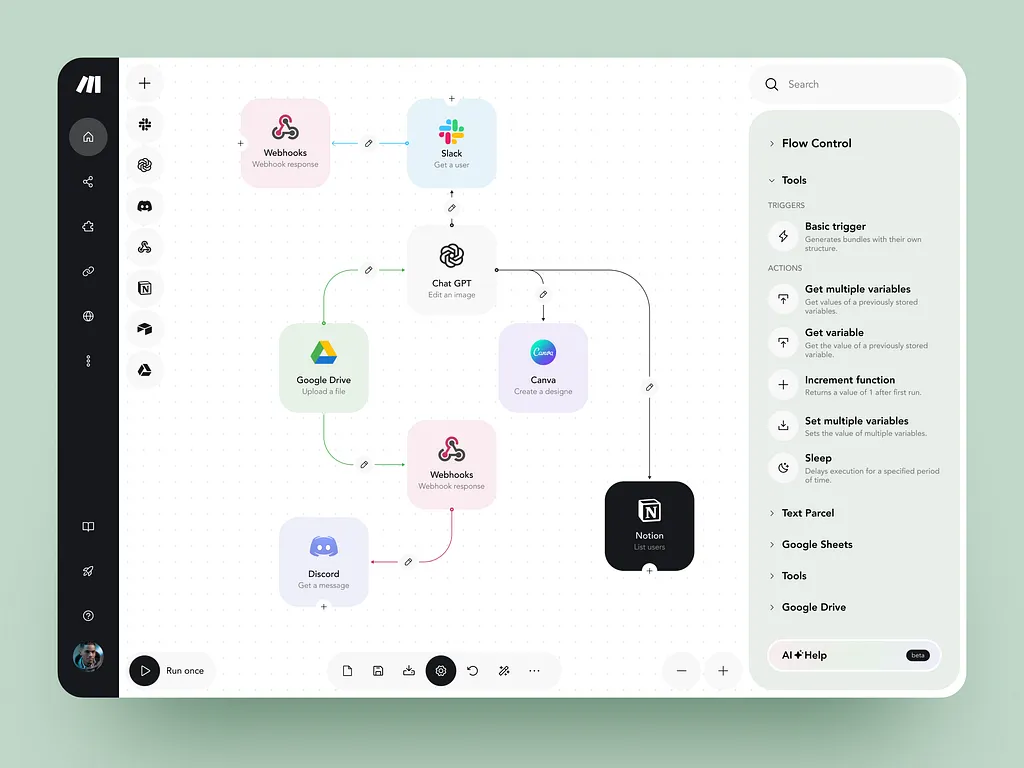Click the globe icon in the dark sidebar
Screen dimensions: 1024x768
[88, 316]
